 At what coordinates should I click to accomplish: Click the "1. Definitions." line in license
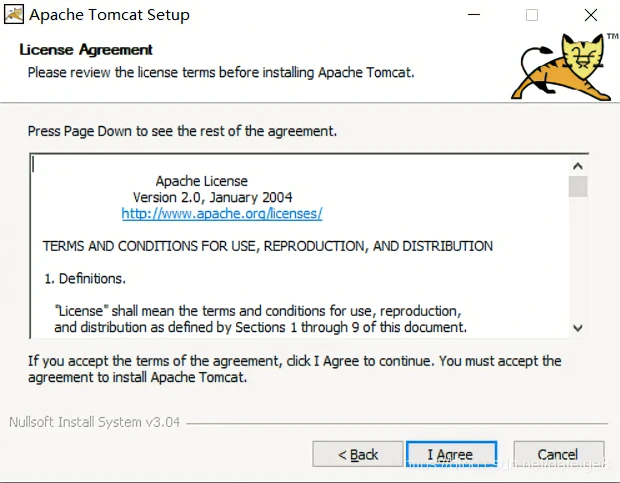[x=85, y=278]
